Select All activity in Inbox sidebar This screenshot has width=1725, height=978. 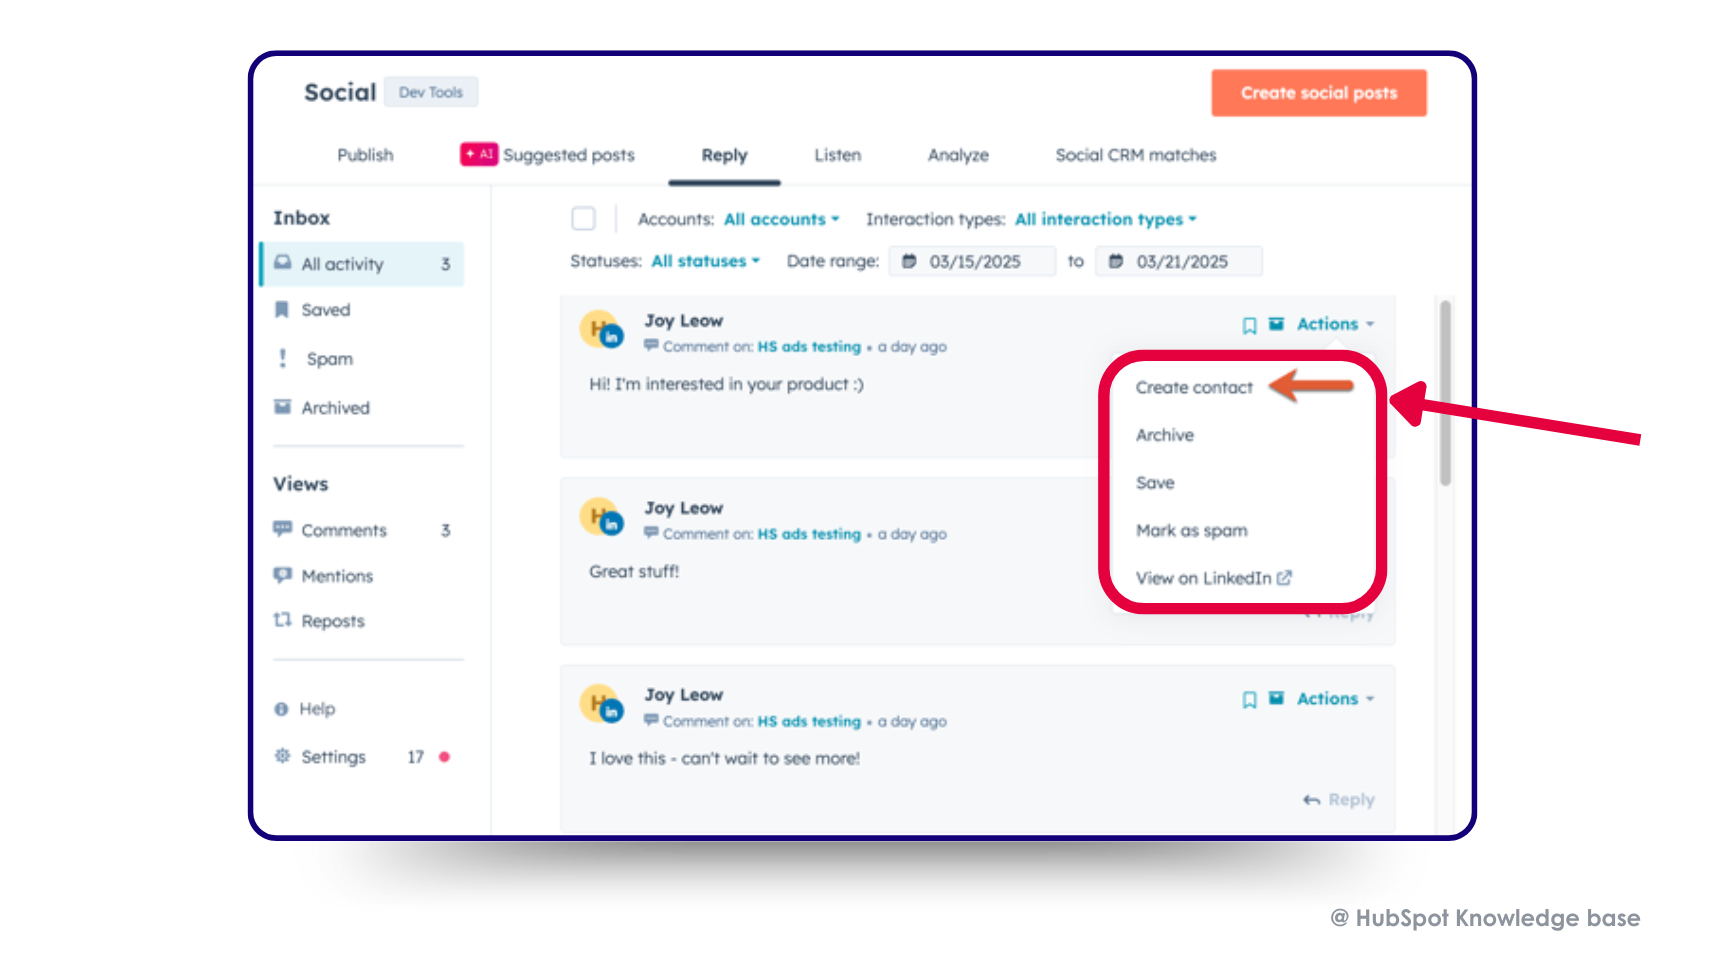pos(363,264)
